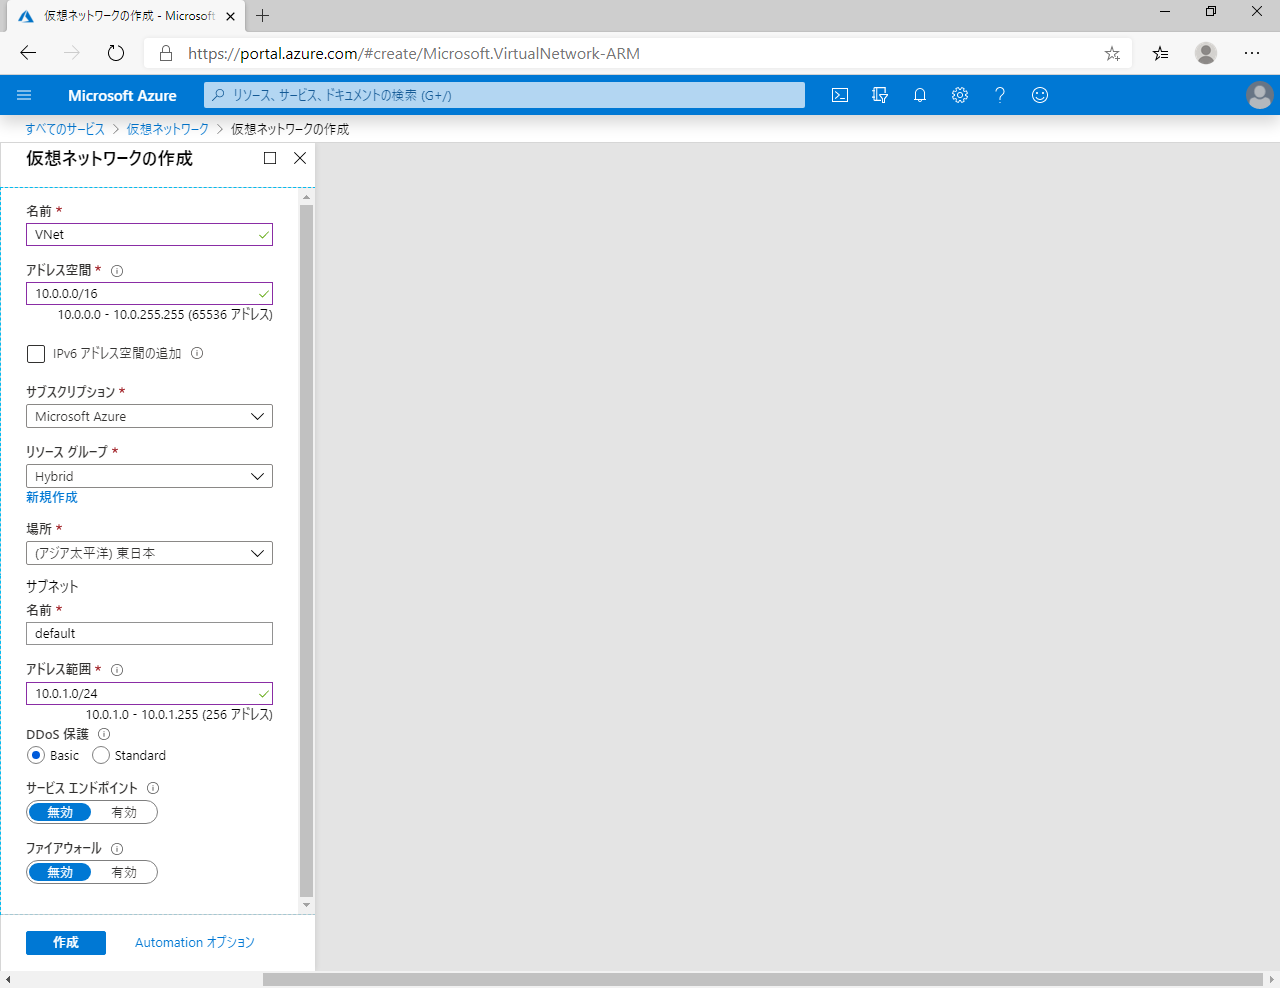Go to すべてのサービス breadcrumb
1280x988 pixels.
coord(65,129)
